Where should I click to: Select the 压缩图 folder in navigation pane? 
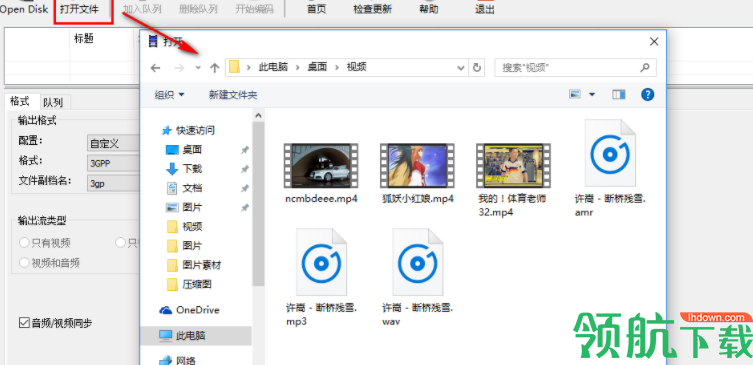coord(196,284)
